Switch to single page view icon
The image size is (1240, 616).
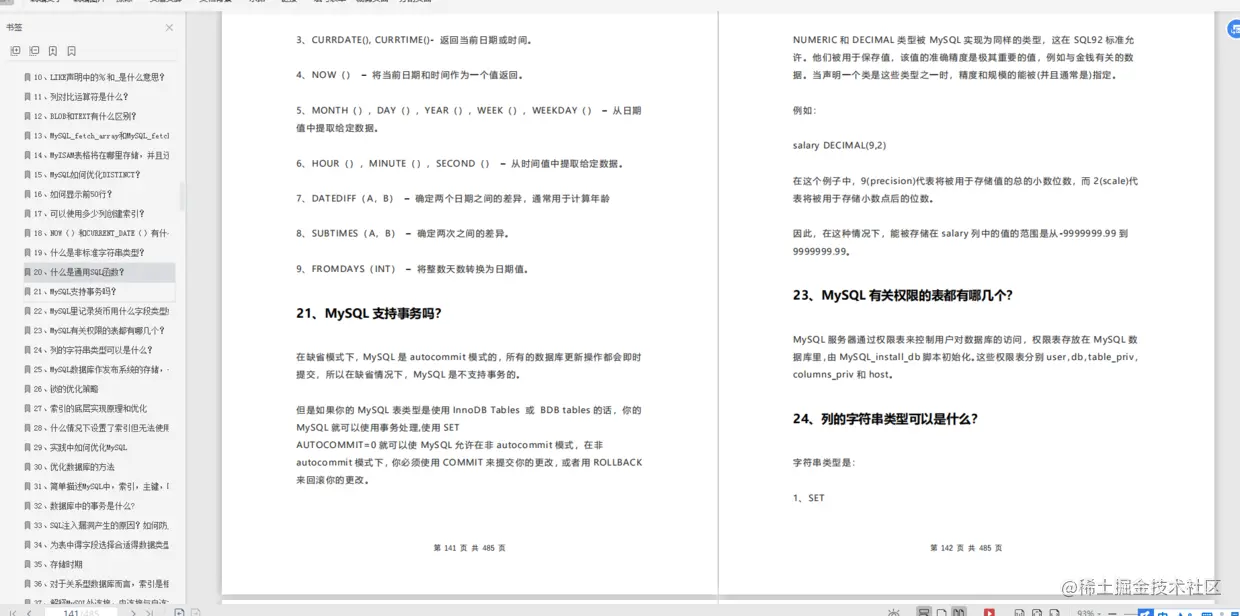941,612
